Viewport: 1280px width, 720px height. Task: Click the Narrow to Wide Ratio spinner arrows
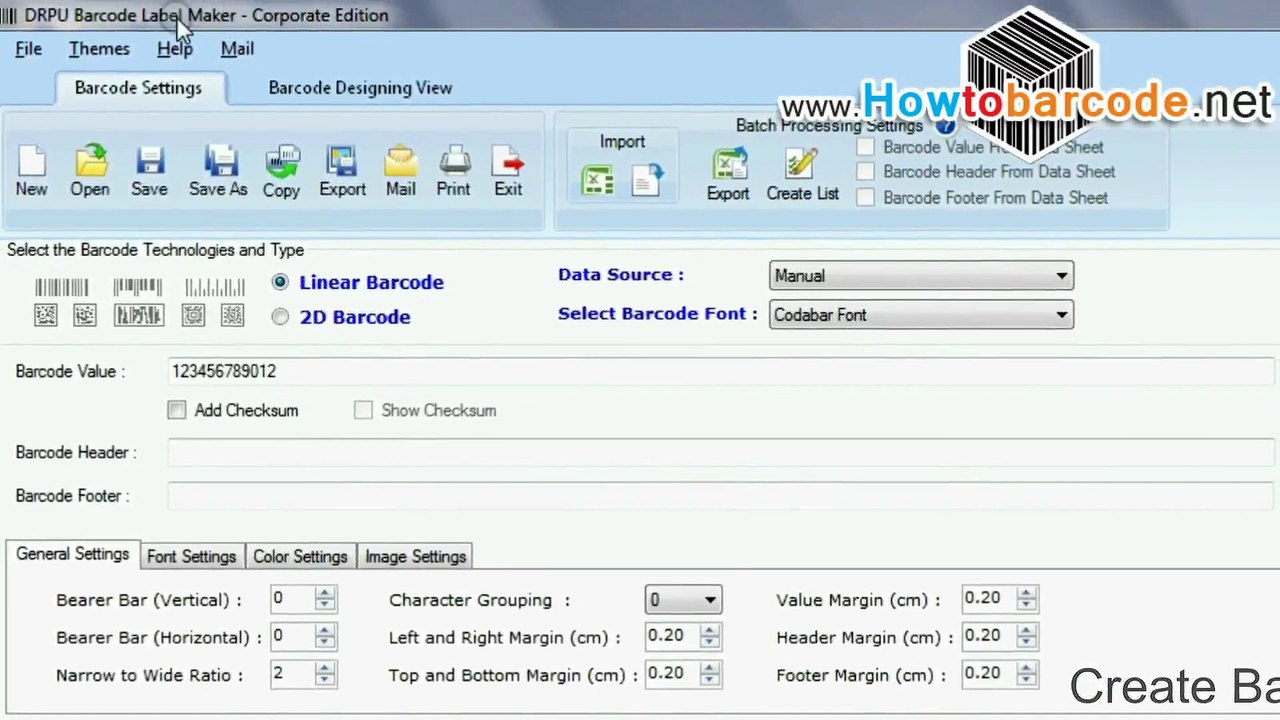point(324,674)
